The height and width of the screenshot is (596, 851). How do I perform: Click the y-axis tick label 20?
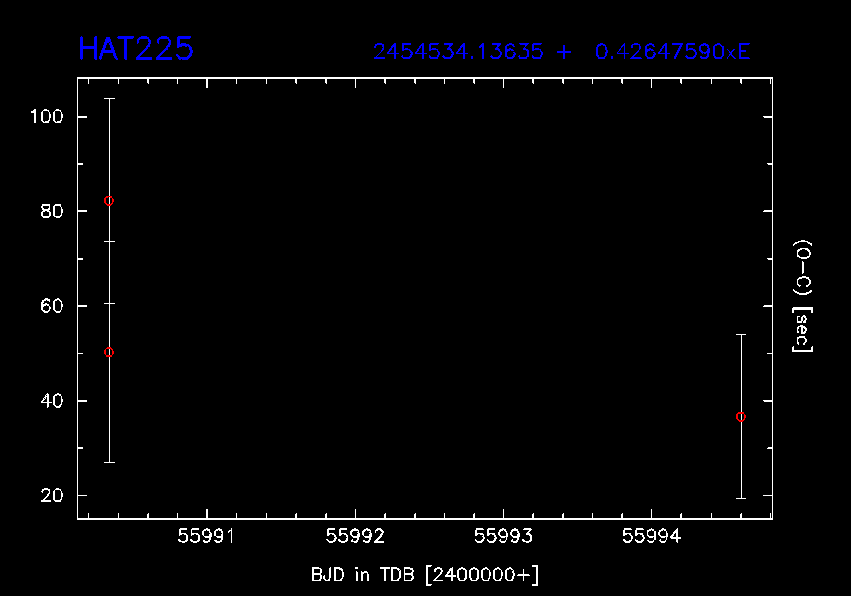[x=52, y=496]
